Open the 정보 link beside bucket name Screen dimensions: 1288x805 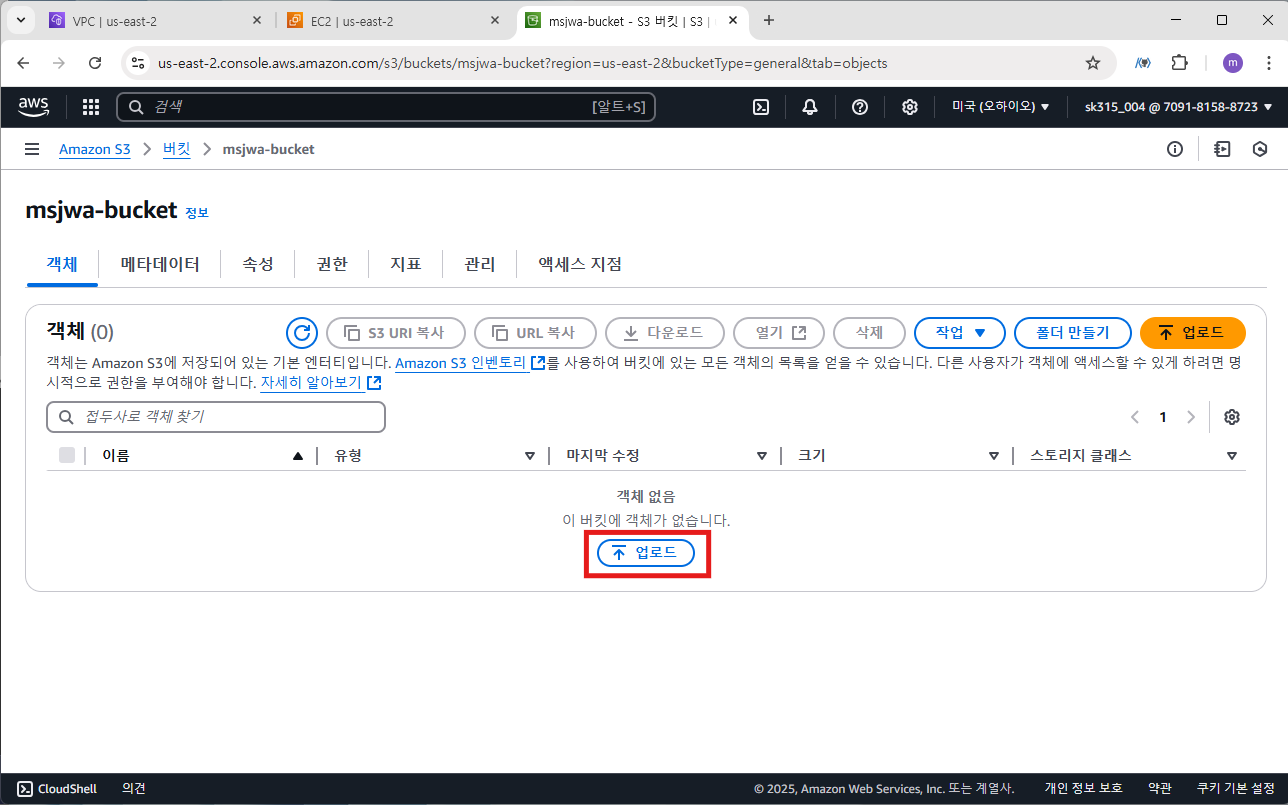pyautogui.click(x=197, y=213)
